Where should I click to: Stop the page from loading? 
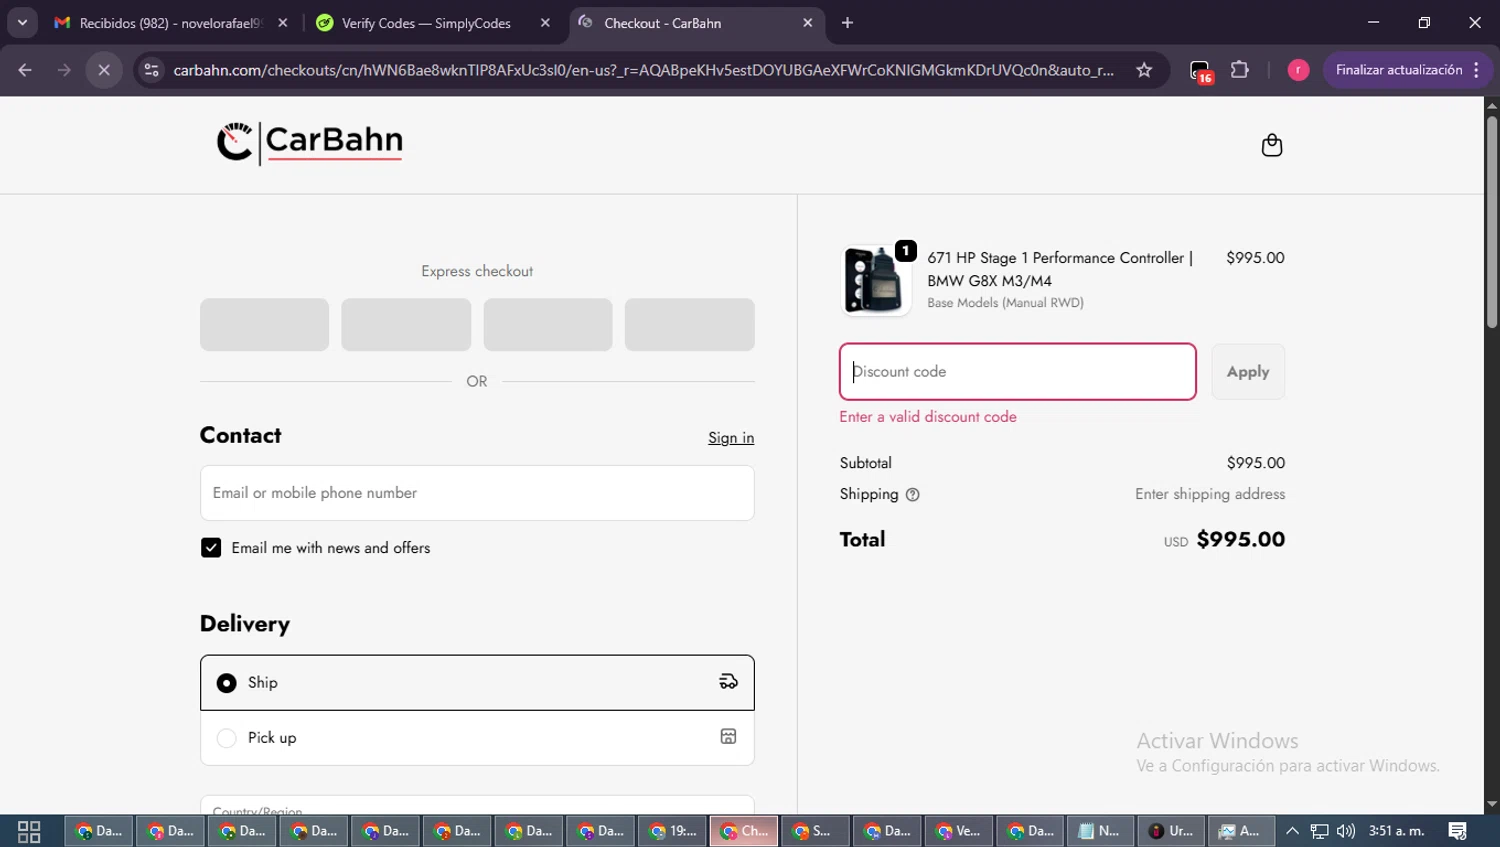[x=104, y=70]
